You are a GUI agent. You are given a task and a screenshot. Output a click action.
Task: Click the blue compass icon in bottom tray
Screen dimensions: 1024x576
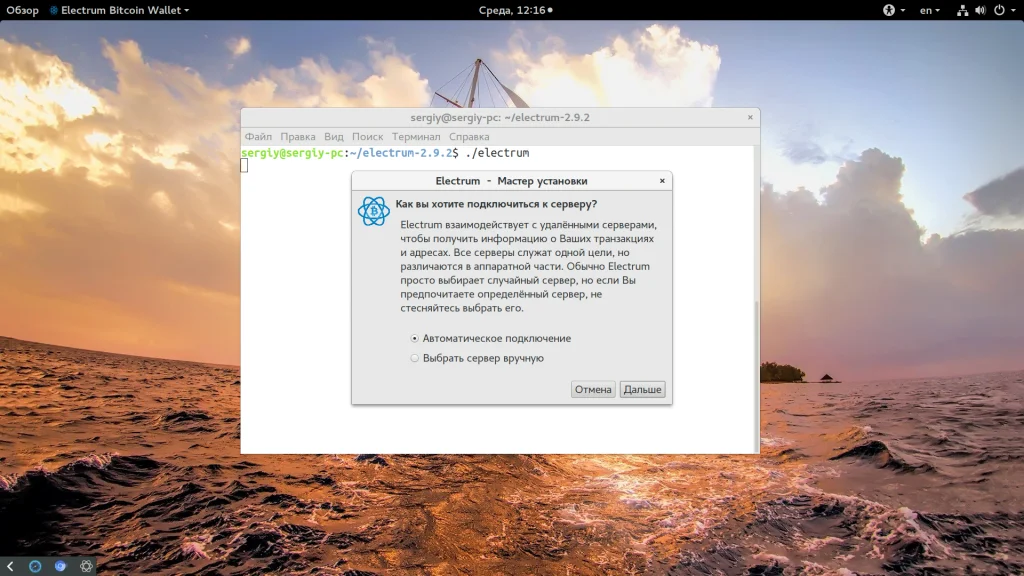pos(35,566)
